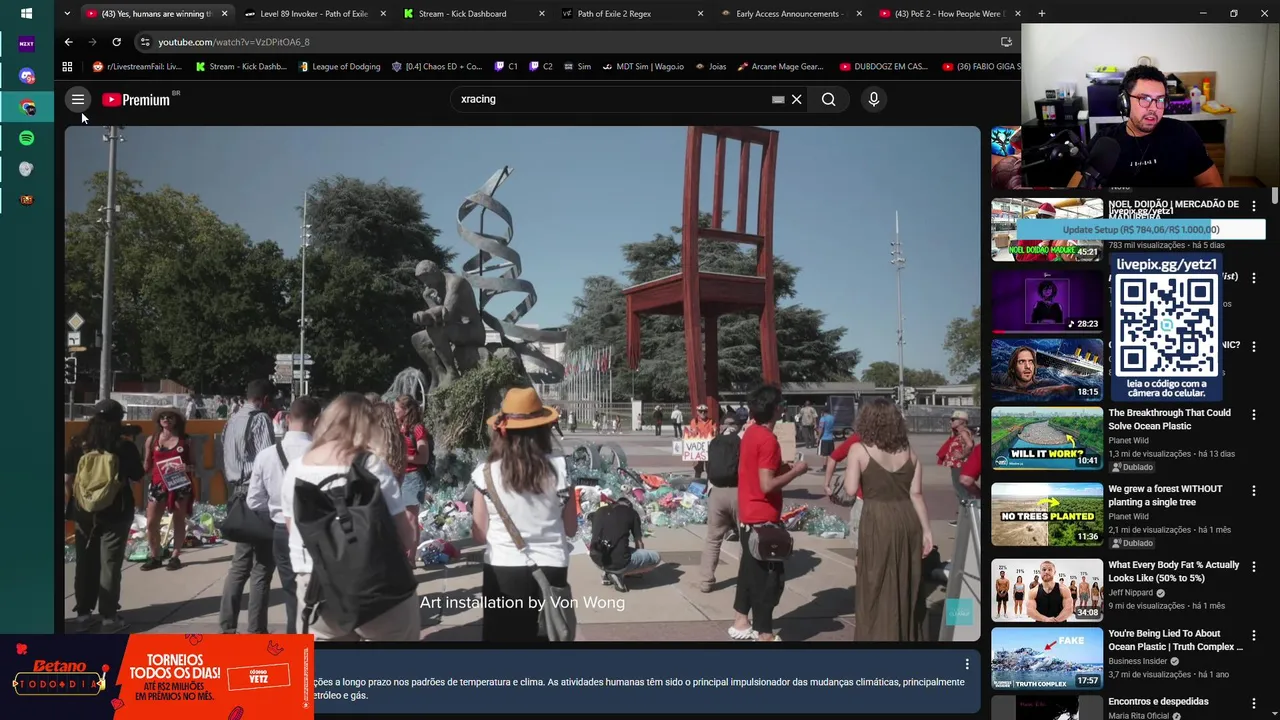
Task: Open more options for 'What Every Body Fat %' video
Action: click(1253, 567)
